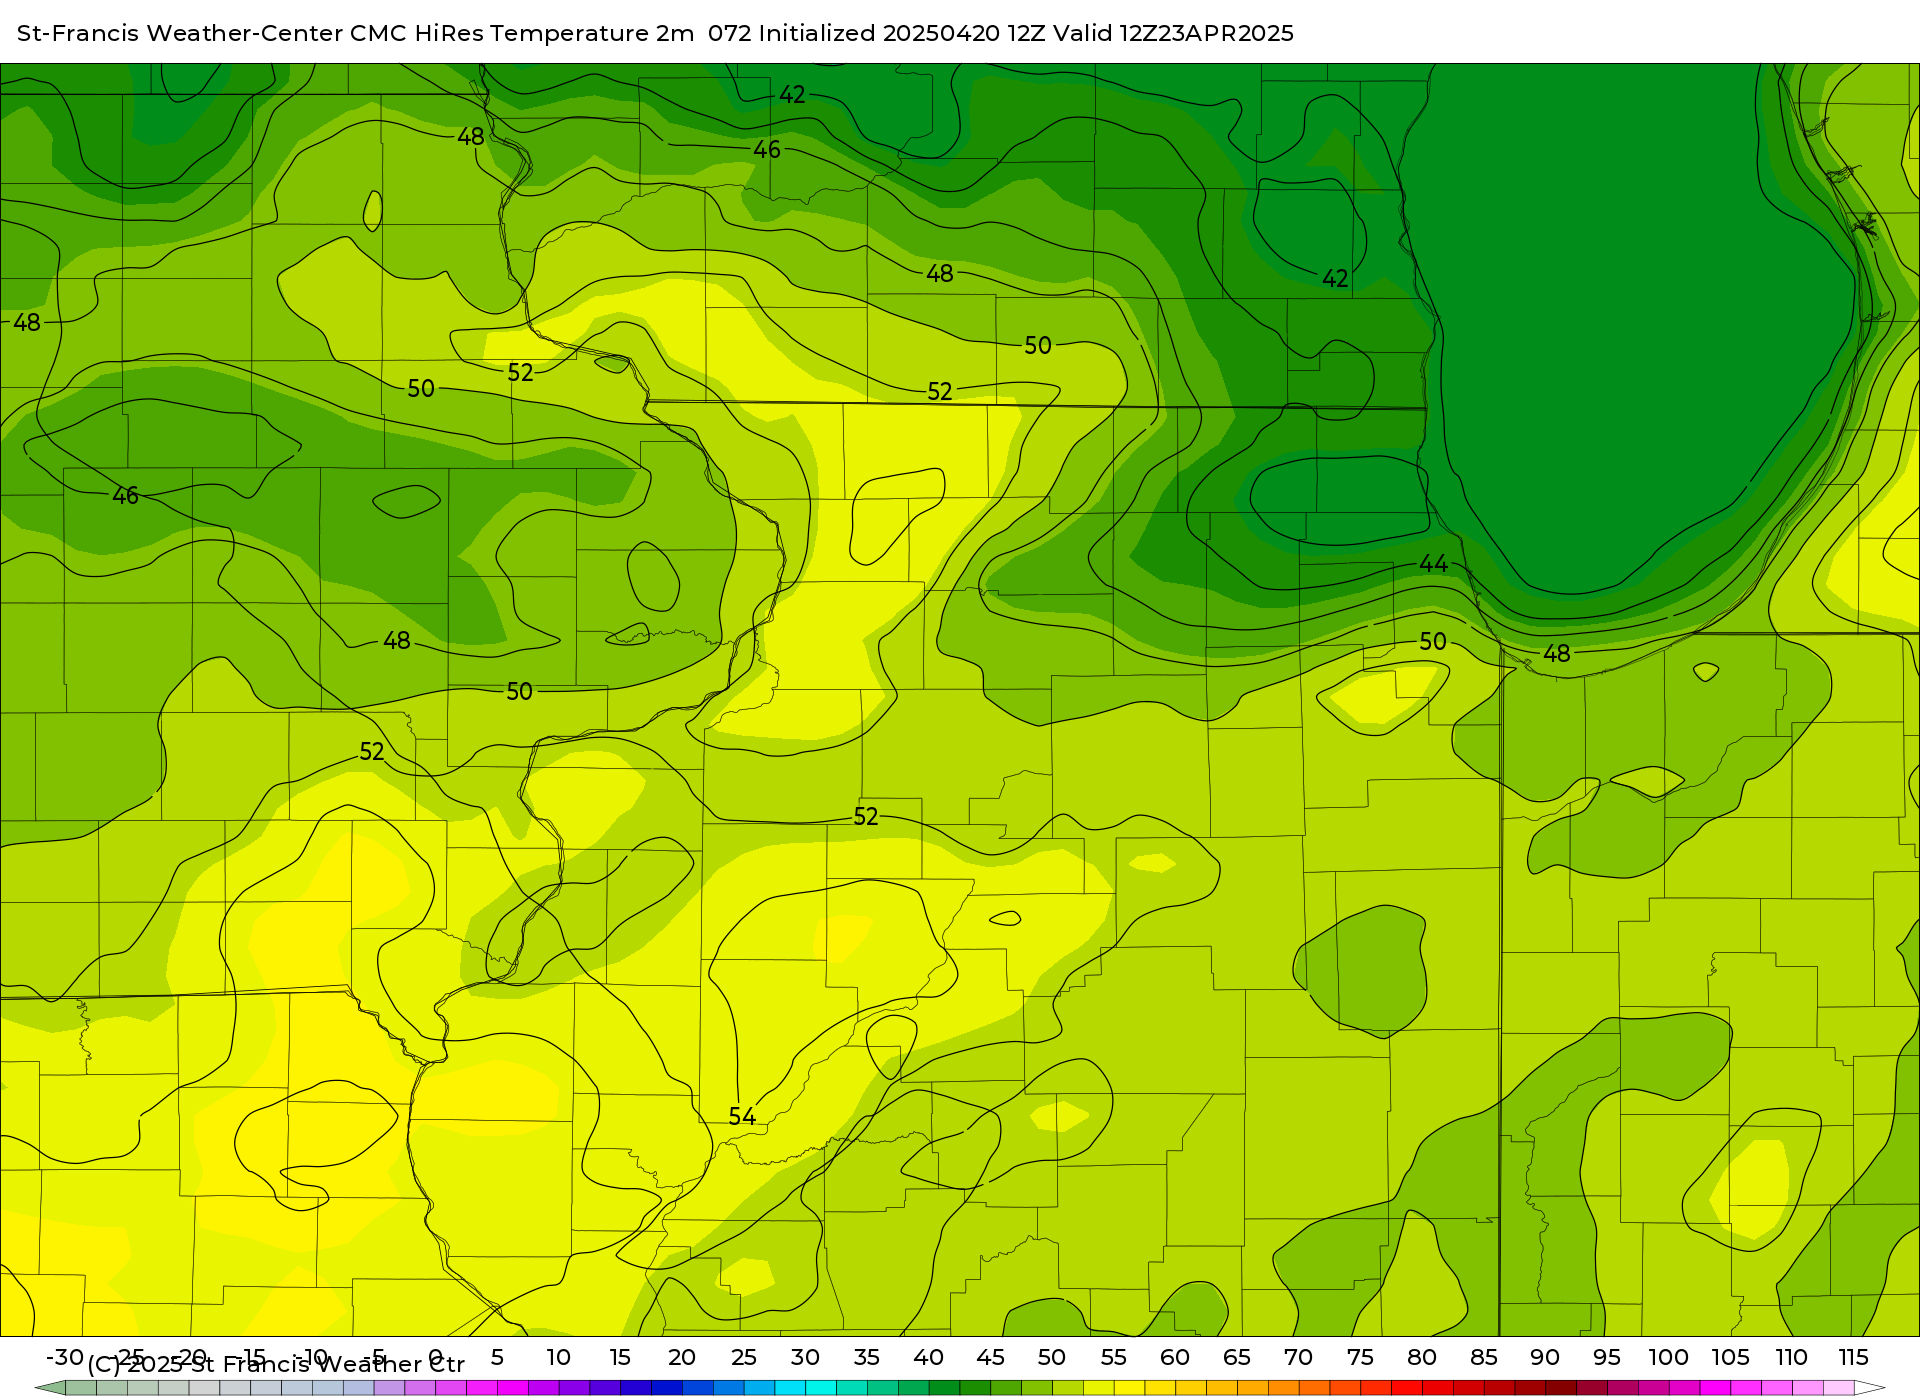Click the 110 label on the color scale
This screenshot has height=1400, width=1920.
click(x=1791, y=1357)
